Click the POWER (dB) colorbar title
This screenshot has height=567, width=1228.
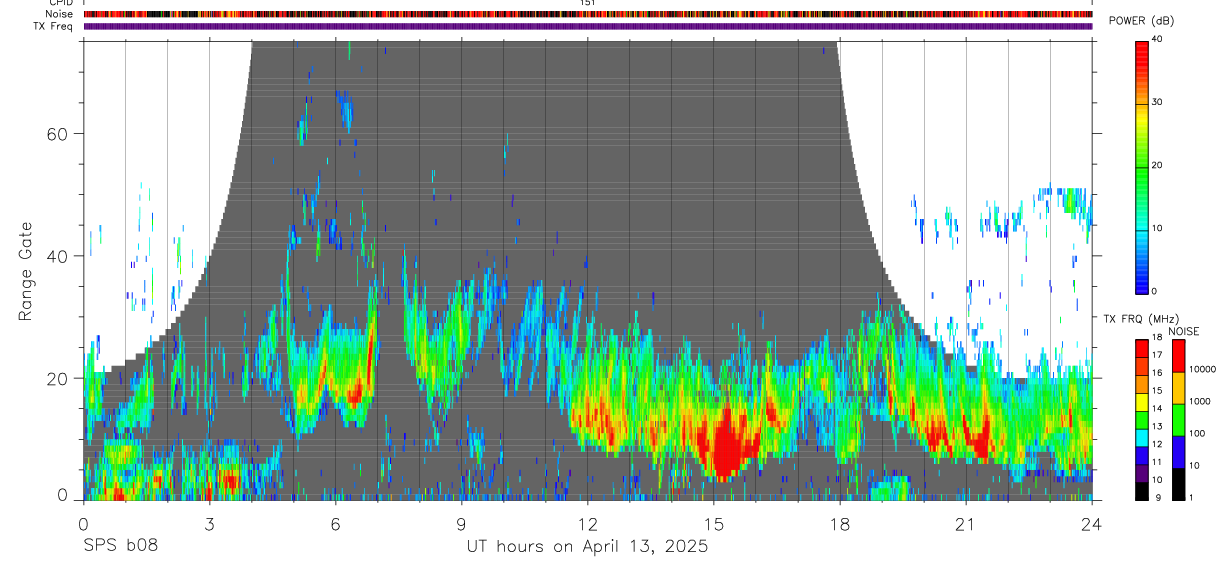(1141, 21)
